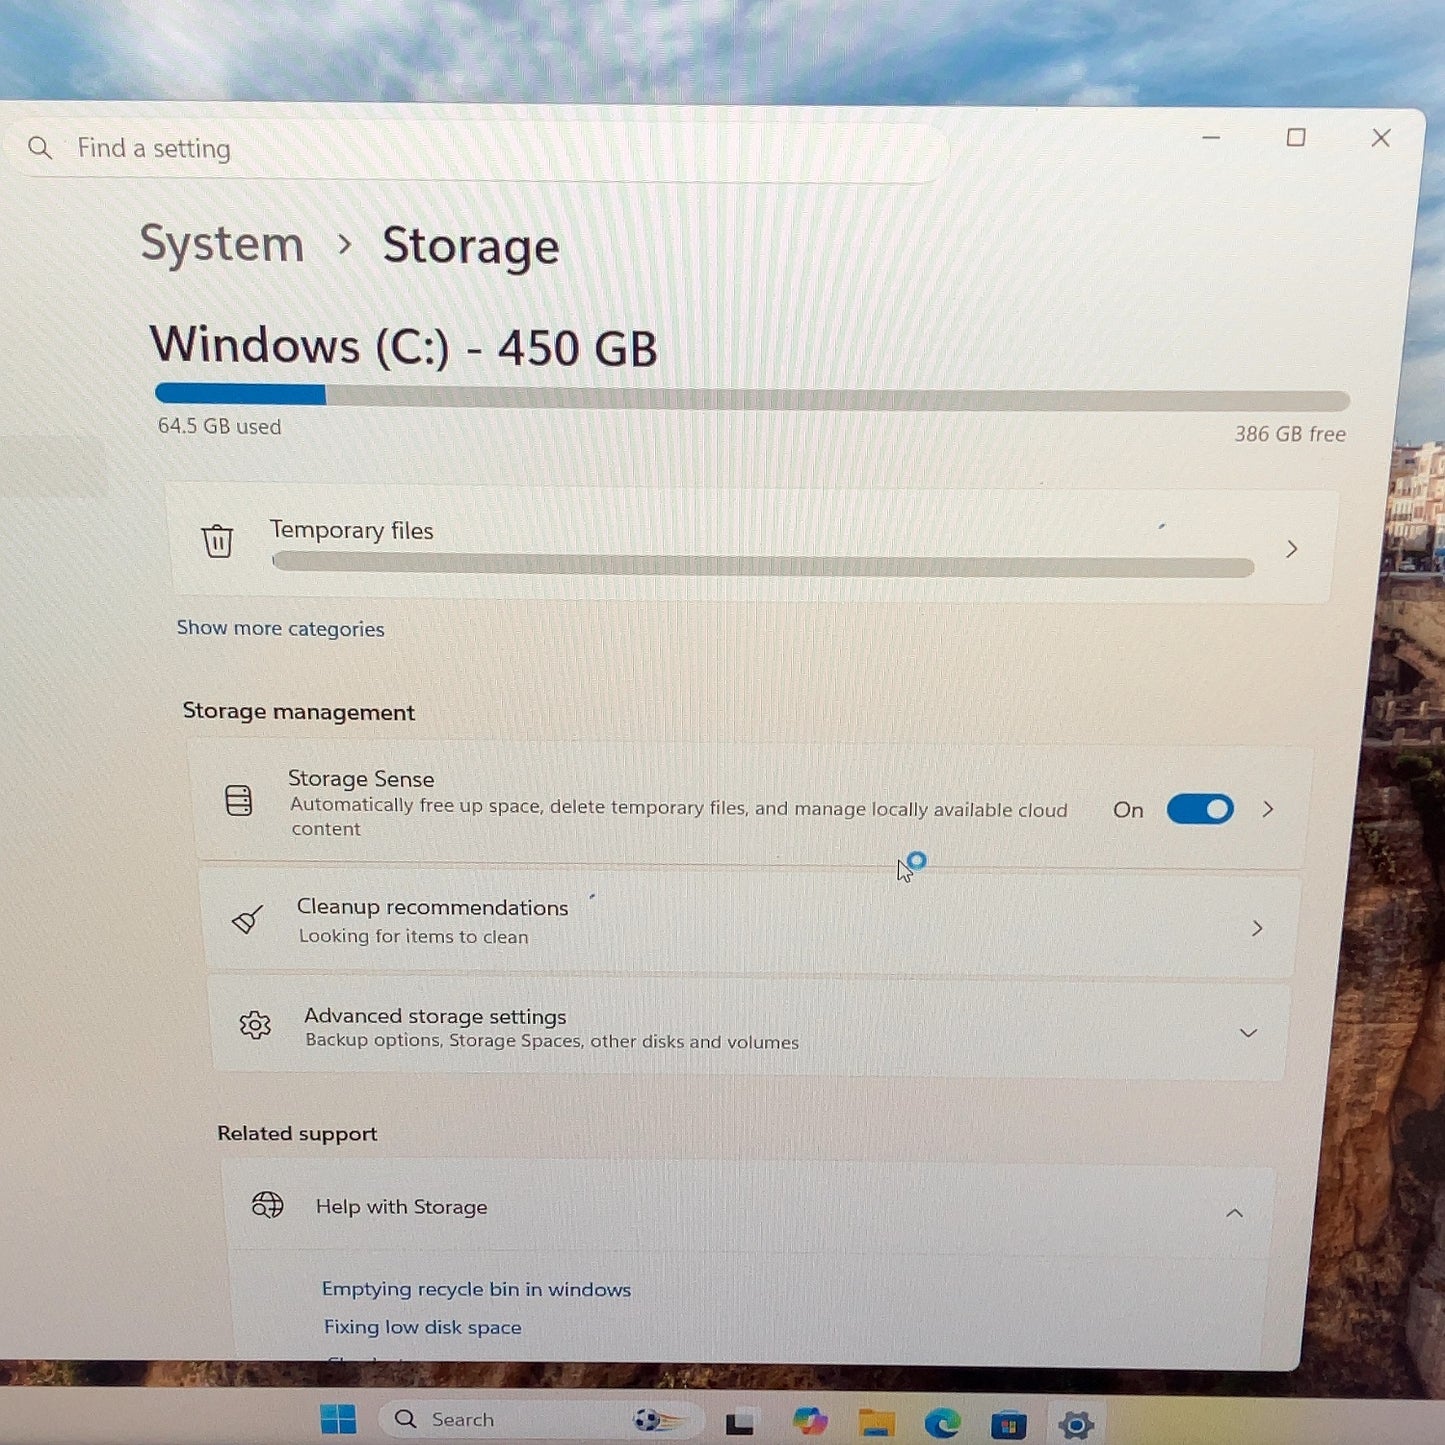The image size is (1445, 1445).
Task: Open Temporary files via its right chevron
Action: point(1292,549)
